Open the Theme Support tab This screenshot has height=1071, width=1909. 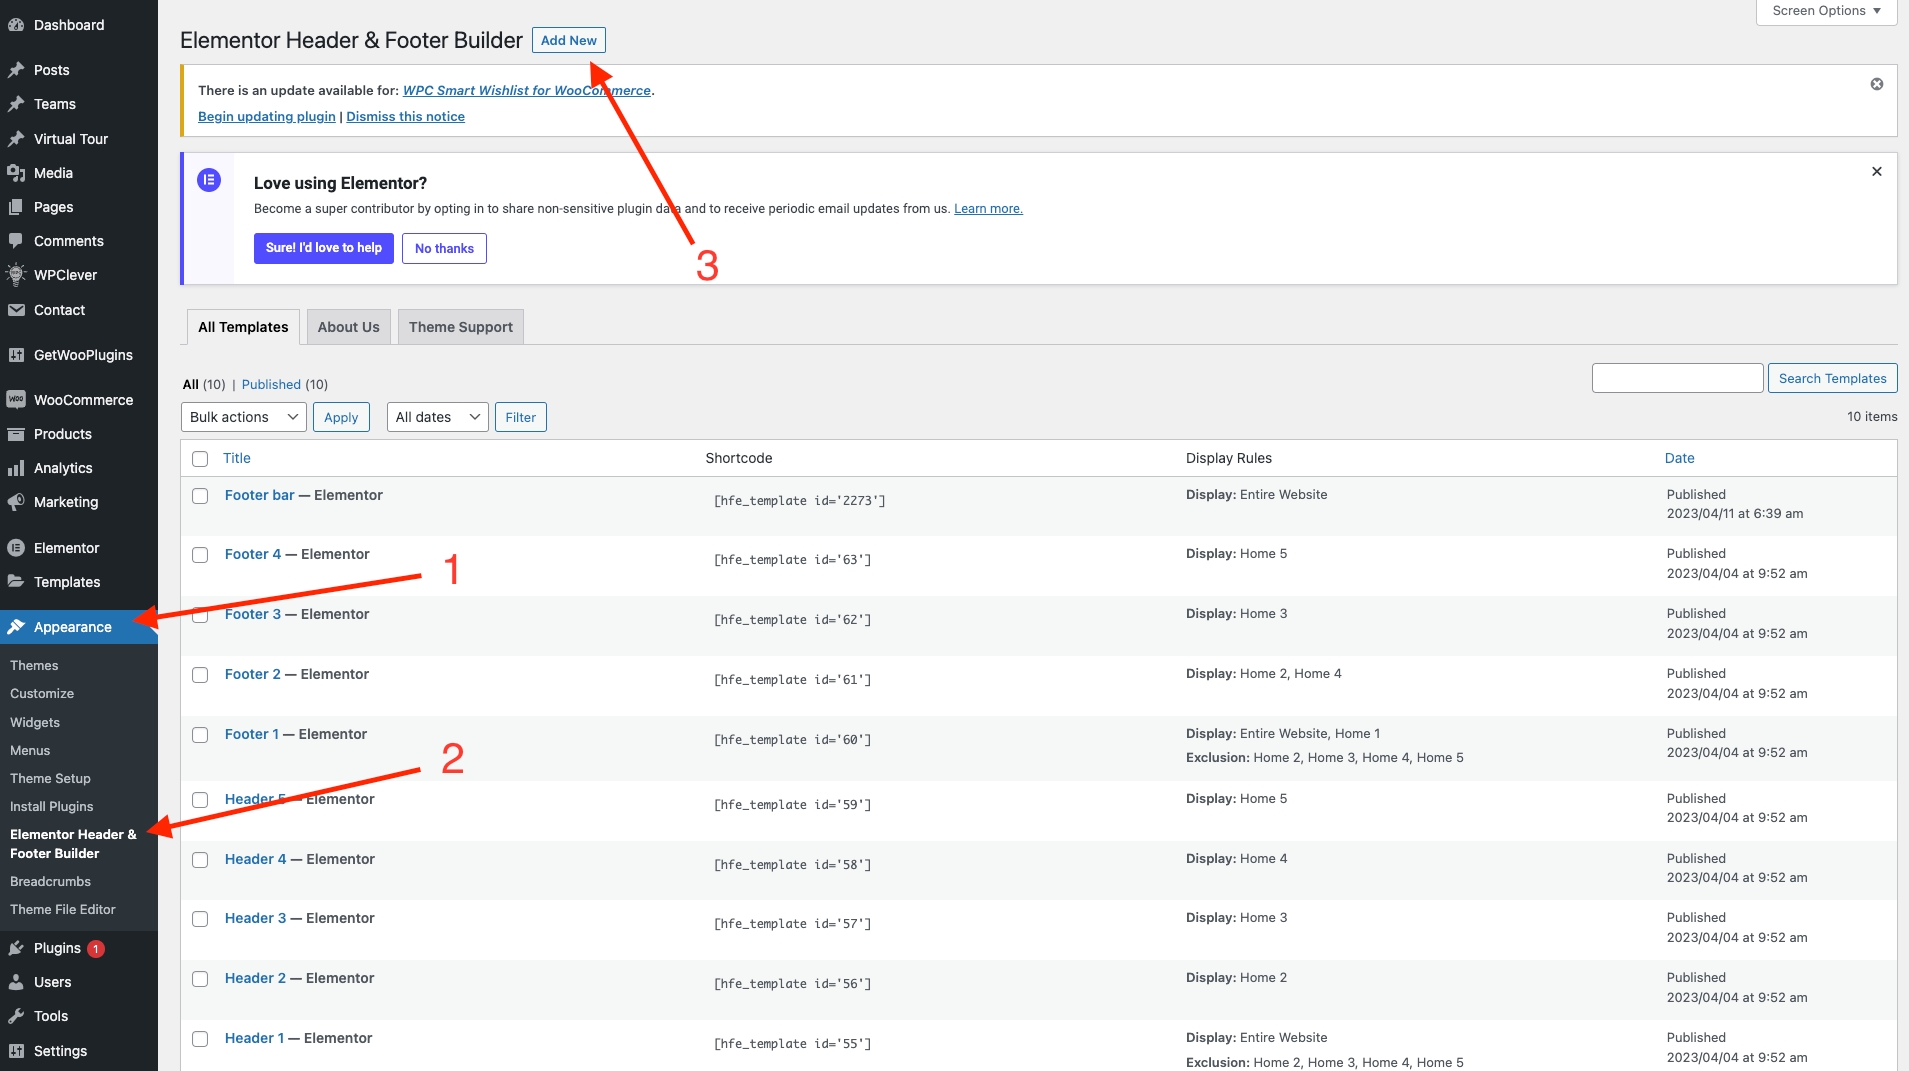tap(460, 327)
